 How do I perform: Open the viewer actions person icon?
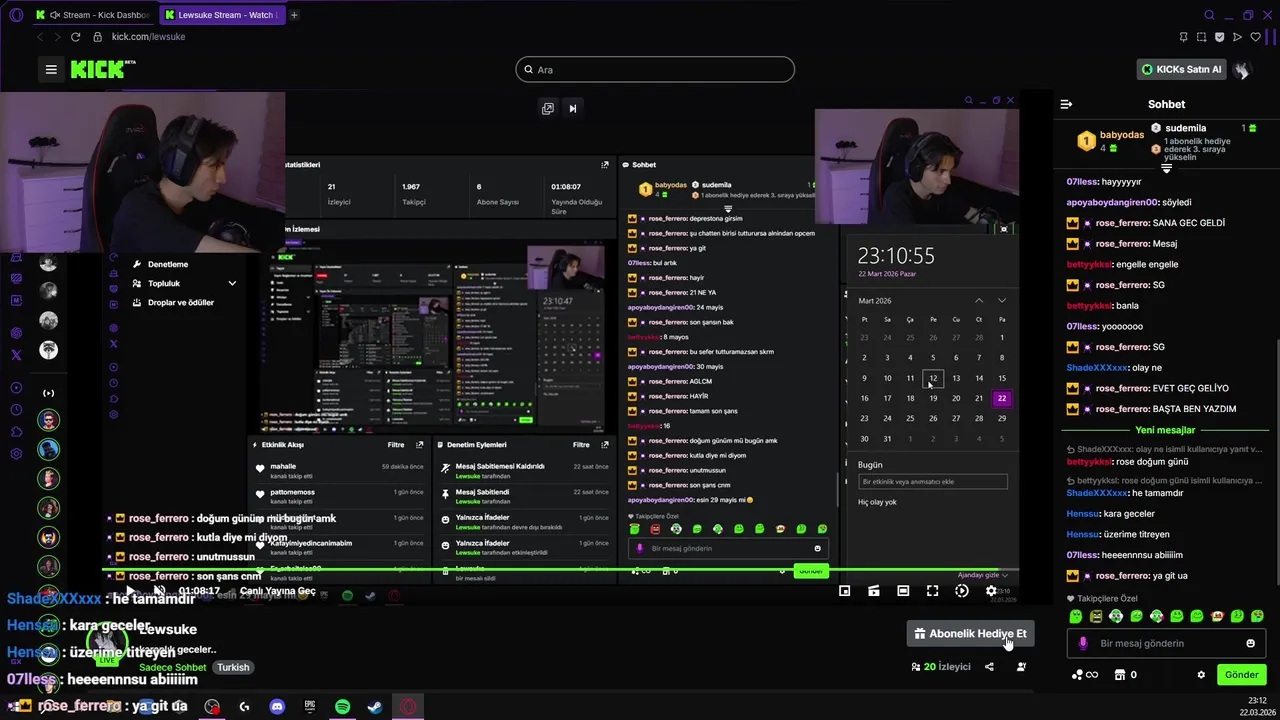click(x=1021, y=667)
